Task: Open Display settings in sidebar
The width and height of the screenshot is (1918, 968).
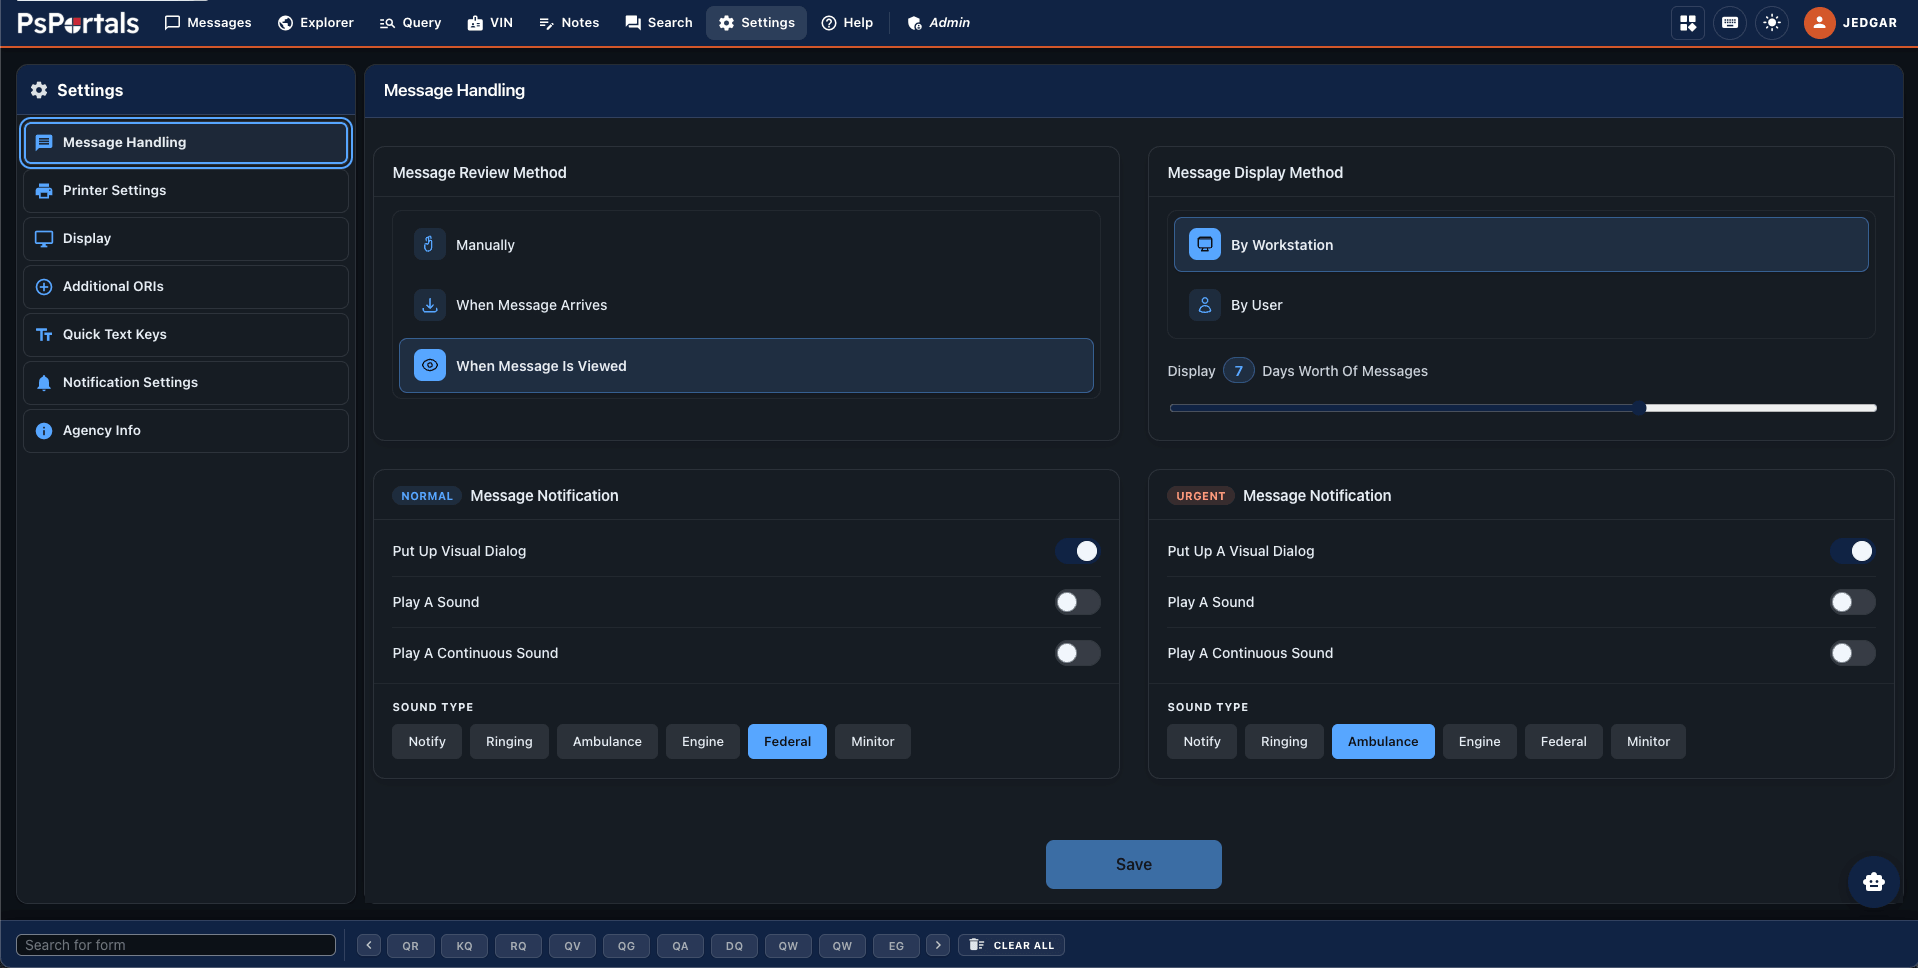Action: point(186,238)
